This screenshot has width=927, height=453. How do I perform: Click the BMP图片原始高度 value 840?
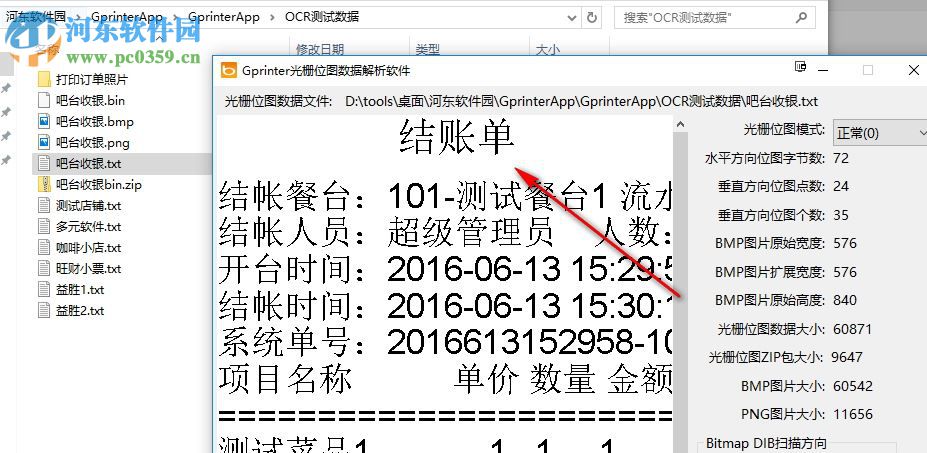[x=845, y=300]
